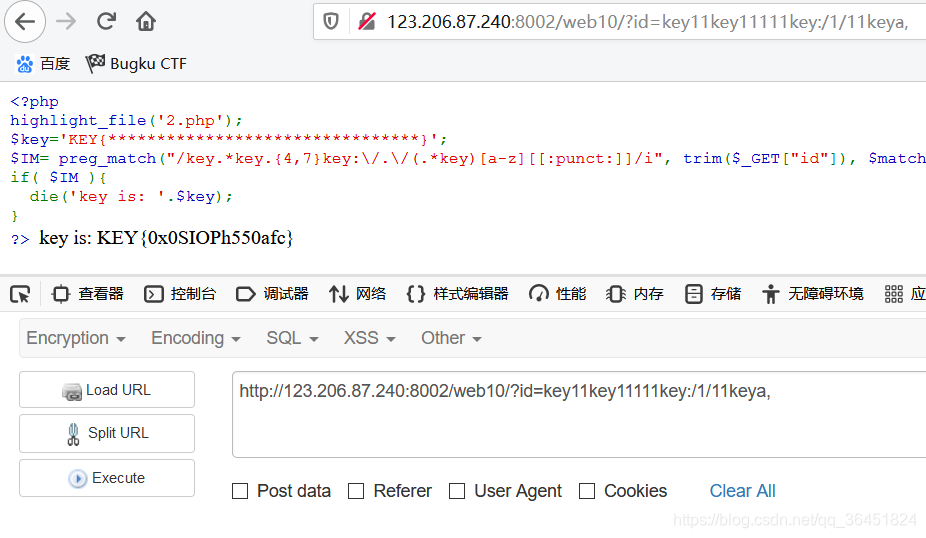Screen dimensions: 926x538
Task: Enable the Referer checkbox
Action: point(356,491)
